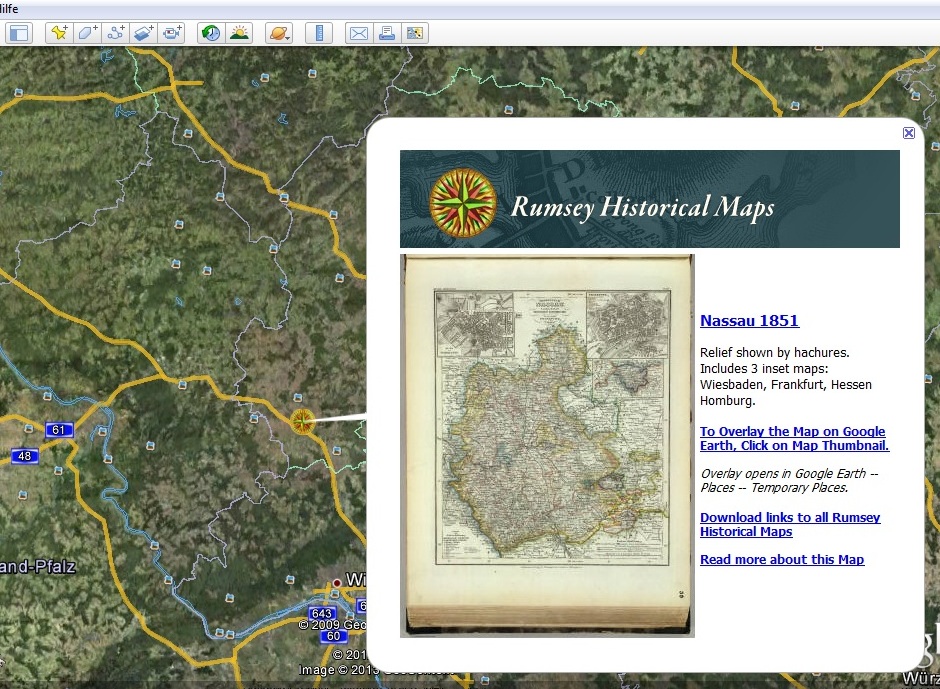Show historical imagery clock icon
This screenshot has height=689, width=940.
(211, 33)
